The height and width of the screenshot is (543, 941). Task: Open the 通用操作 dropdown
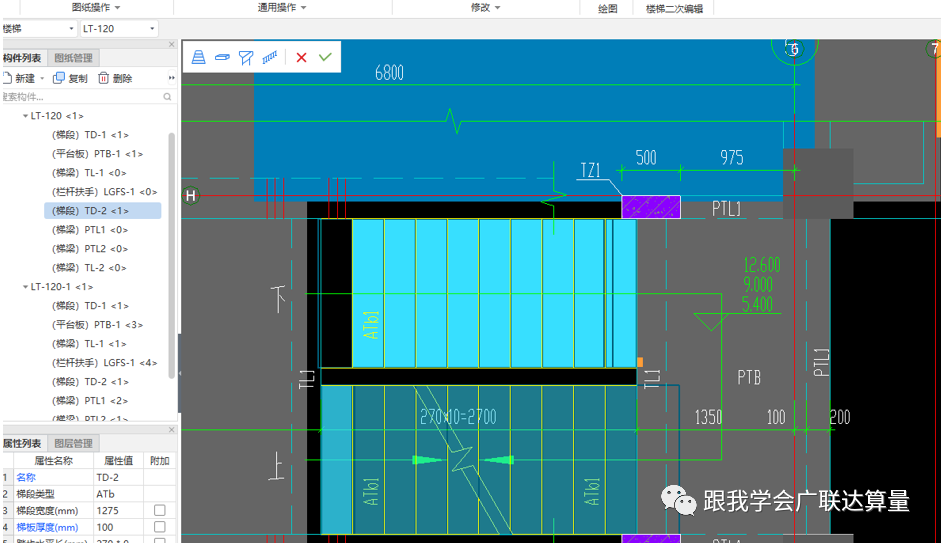[x=282, y=7]
